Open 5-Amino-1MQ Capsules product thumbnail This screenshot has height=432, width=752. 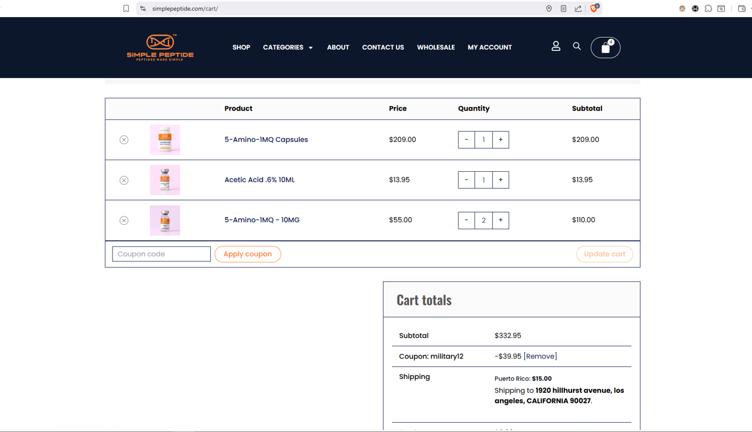coord(165,140)
